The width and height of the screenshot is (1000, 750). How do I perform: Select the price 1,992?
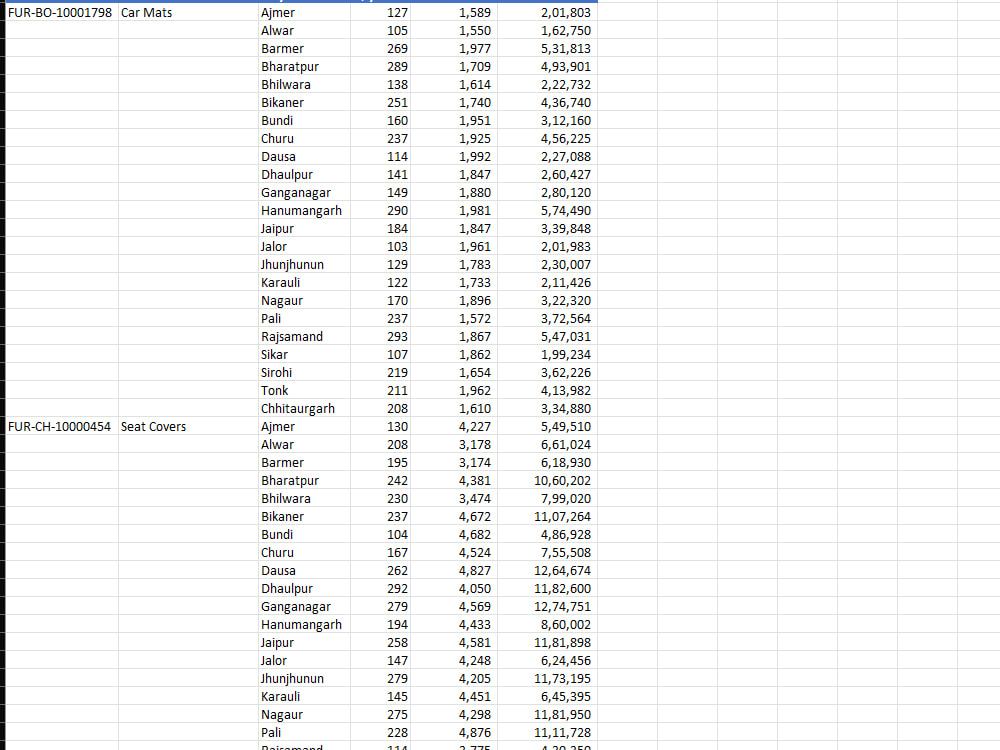click(x=455, y=157)
